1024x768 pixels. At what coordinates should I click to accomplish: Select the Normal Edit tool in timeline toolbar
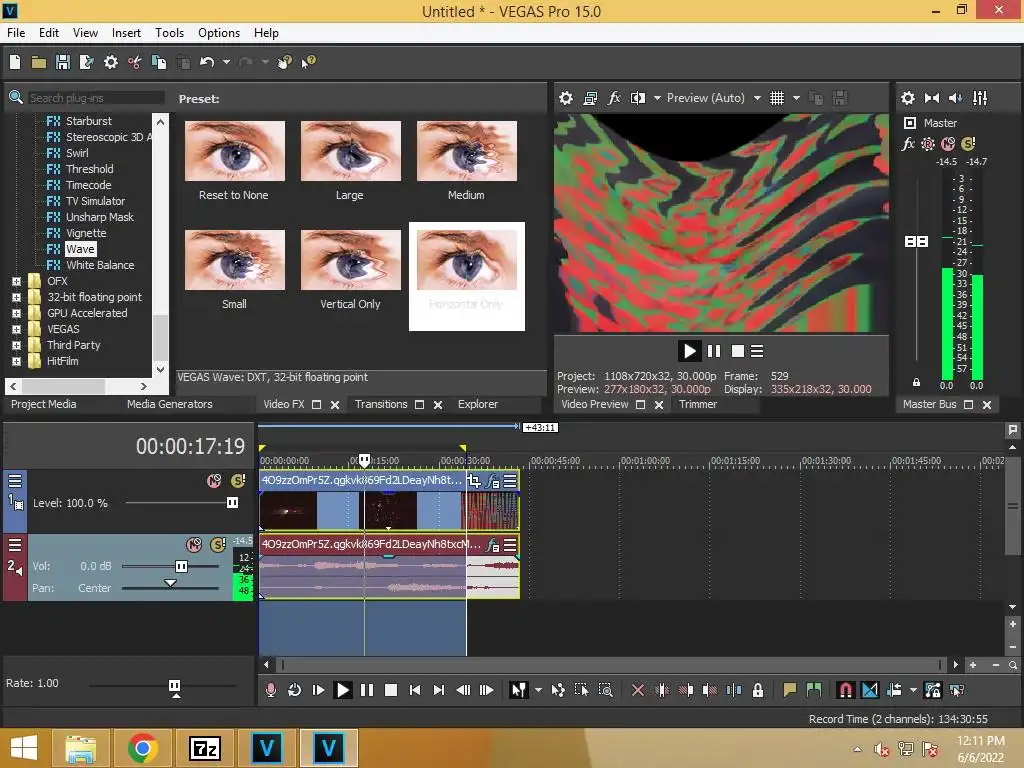tap(519, 690)
